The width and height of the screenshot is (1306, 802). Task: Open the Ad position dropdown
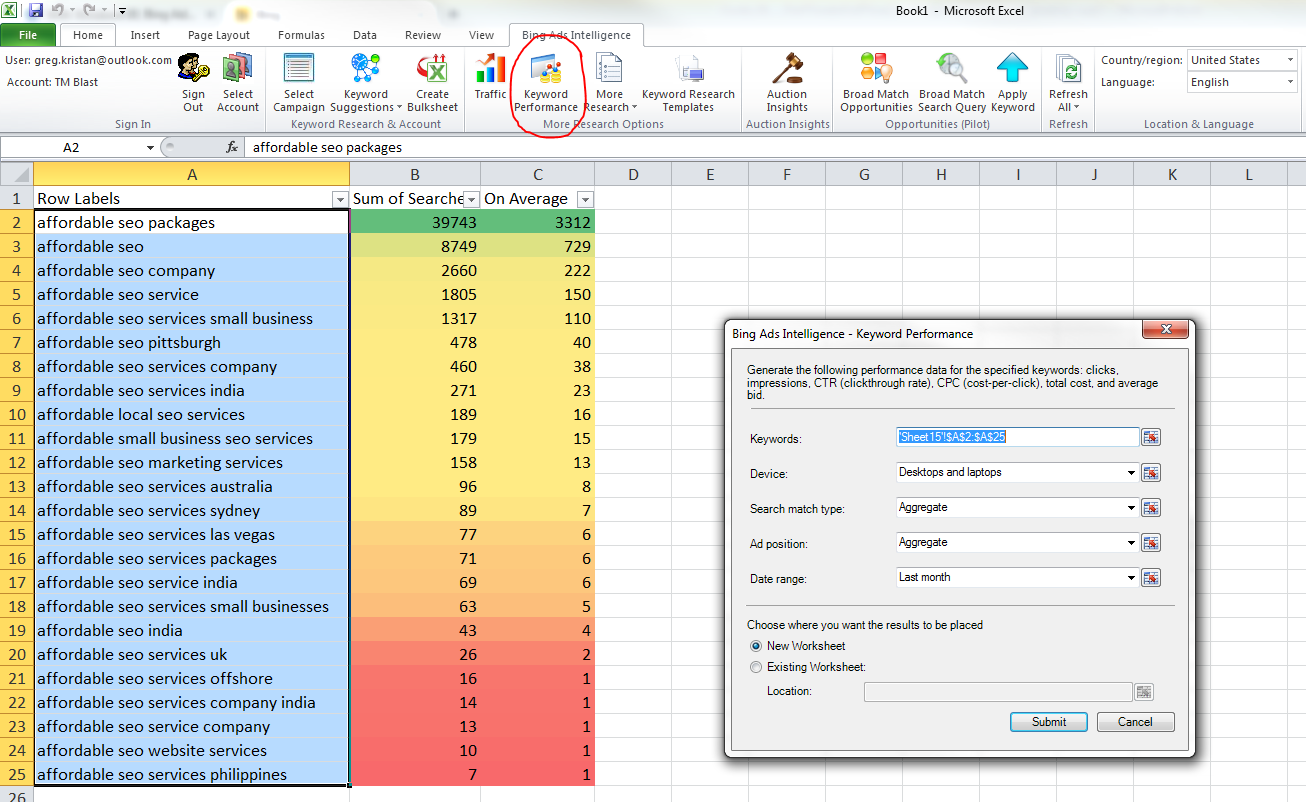click(1131, 543)
